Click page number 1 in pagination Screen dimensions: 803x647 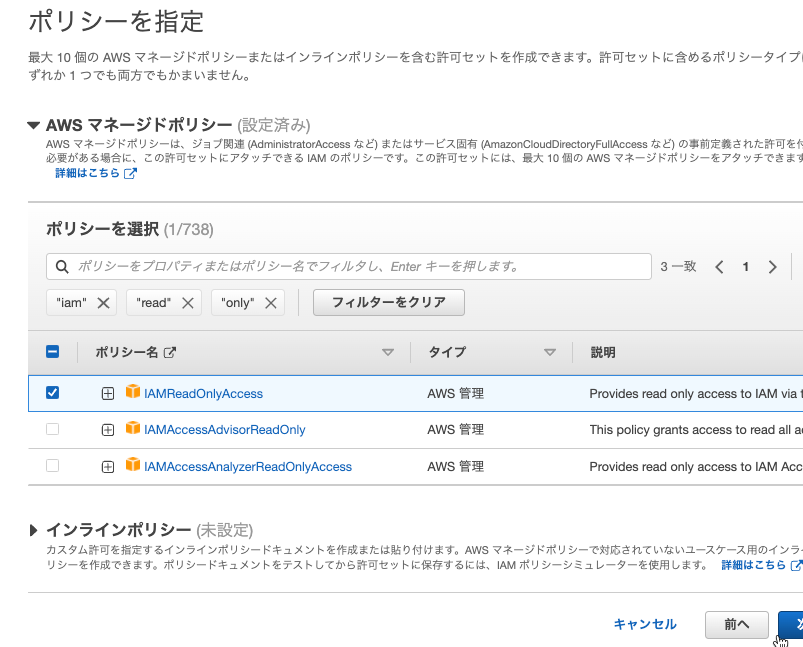click(746, 266)
